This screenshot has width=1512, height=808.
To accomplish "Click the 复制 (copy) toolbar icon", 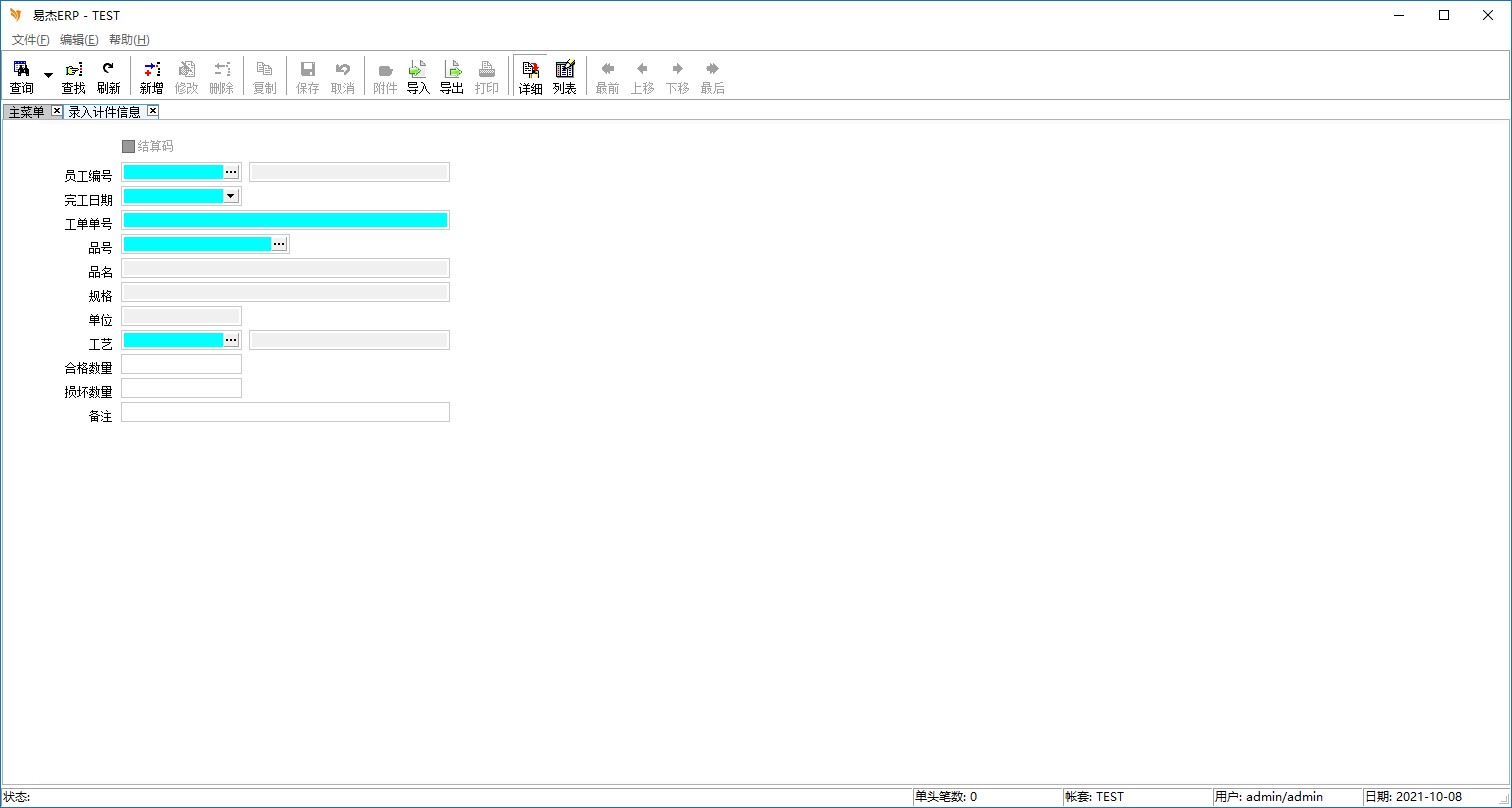I will point(264,77).
